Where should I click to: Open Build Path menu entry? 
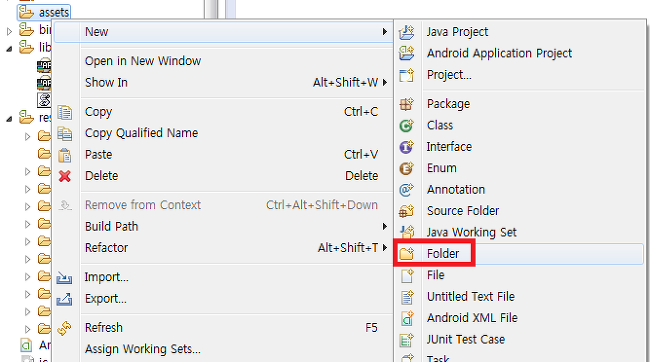pyautogui.click(x=112, y=226)
